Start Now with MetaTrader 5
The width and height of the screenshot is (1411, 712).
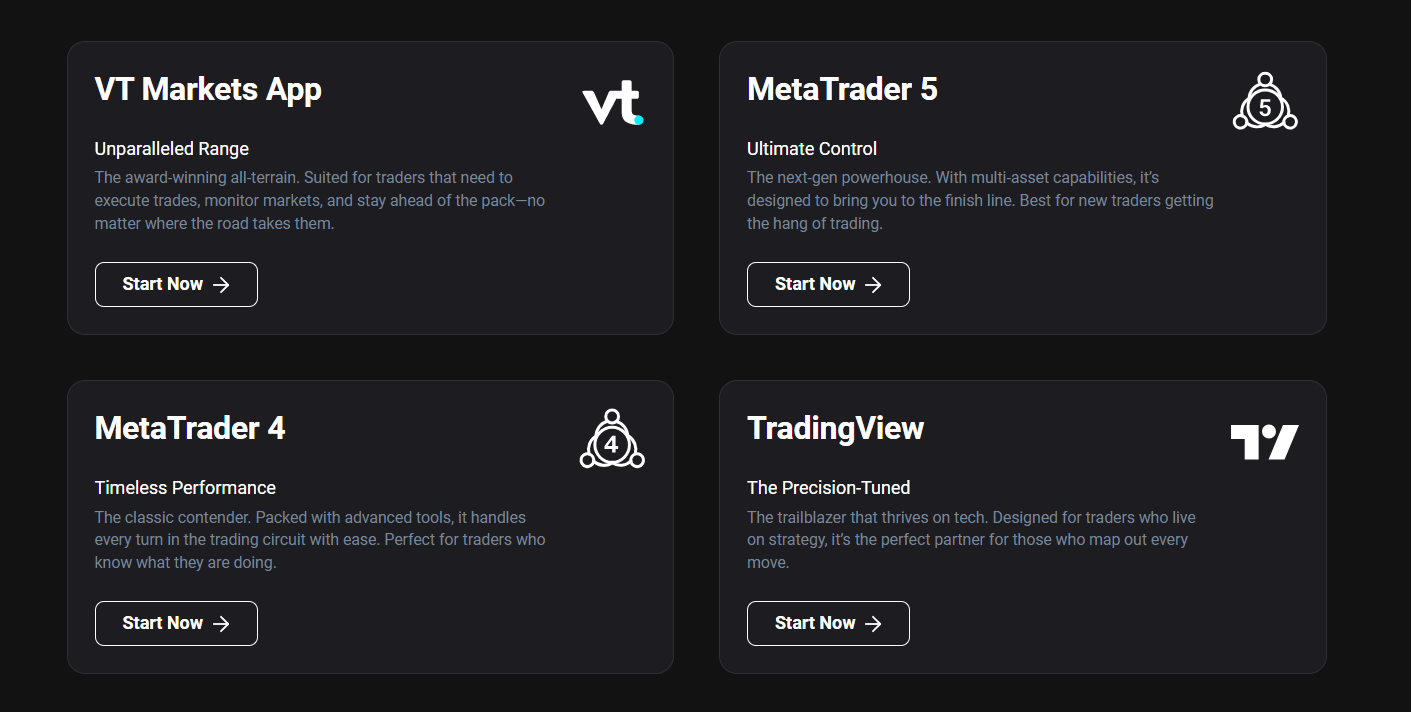[828, 284]
